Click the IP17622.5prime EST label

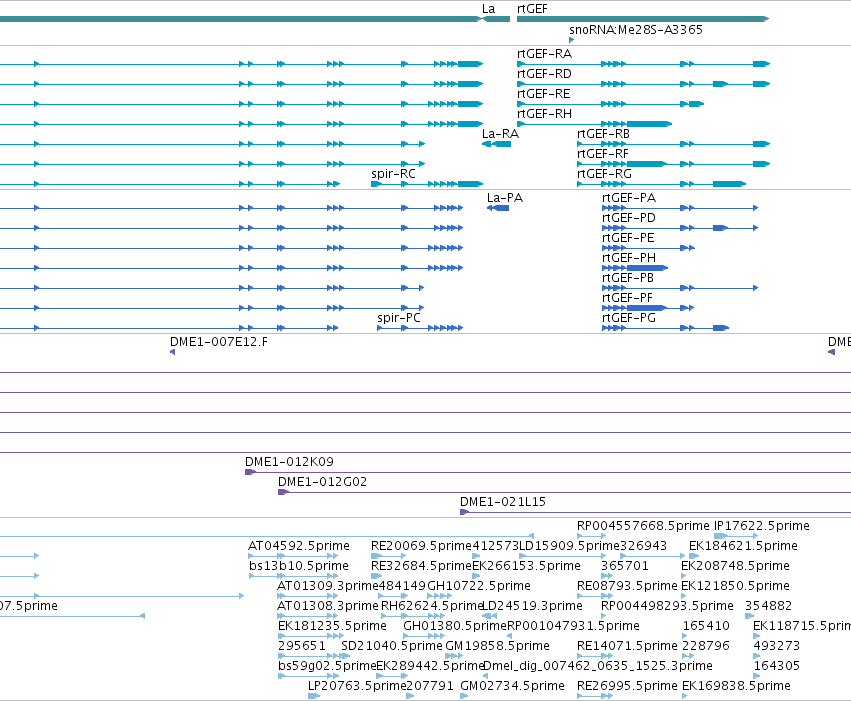(762, 526)
